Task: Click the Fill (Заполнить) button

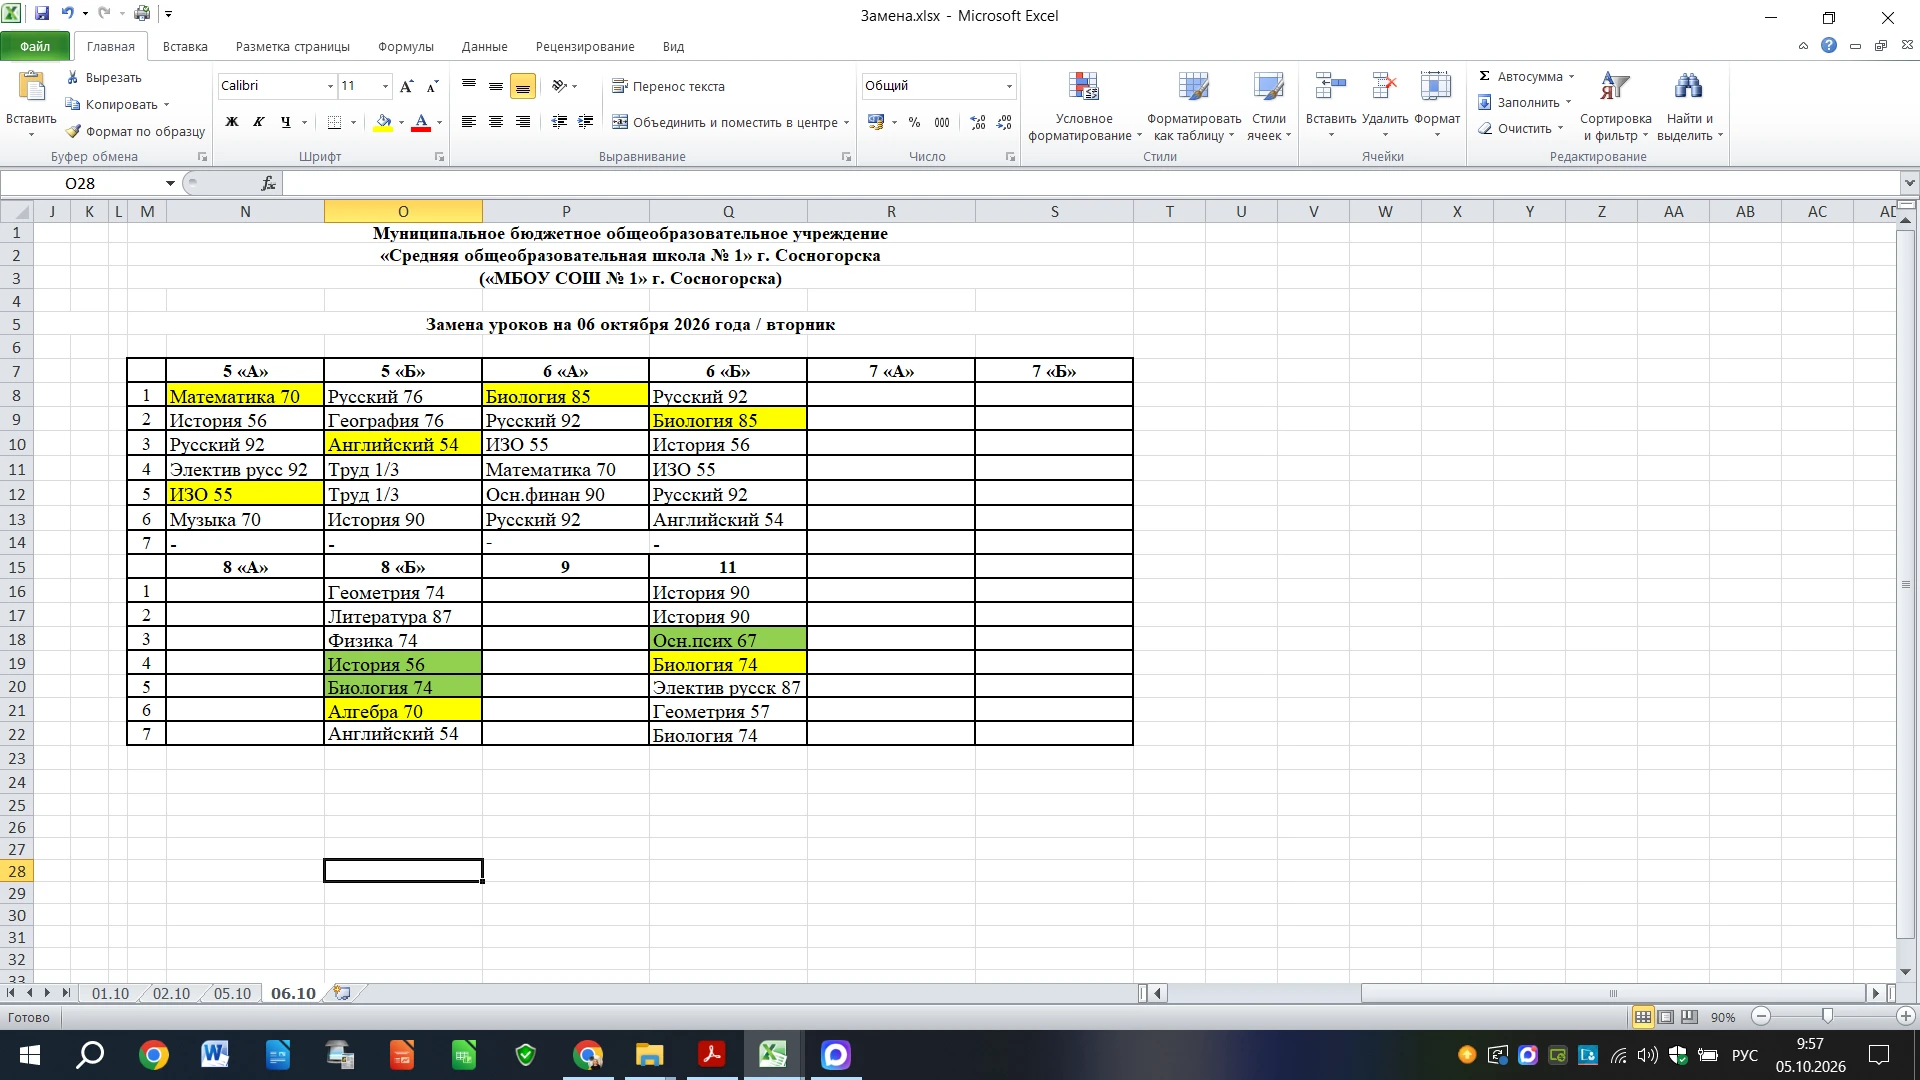Action: tap(1523, 102)
